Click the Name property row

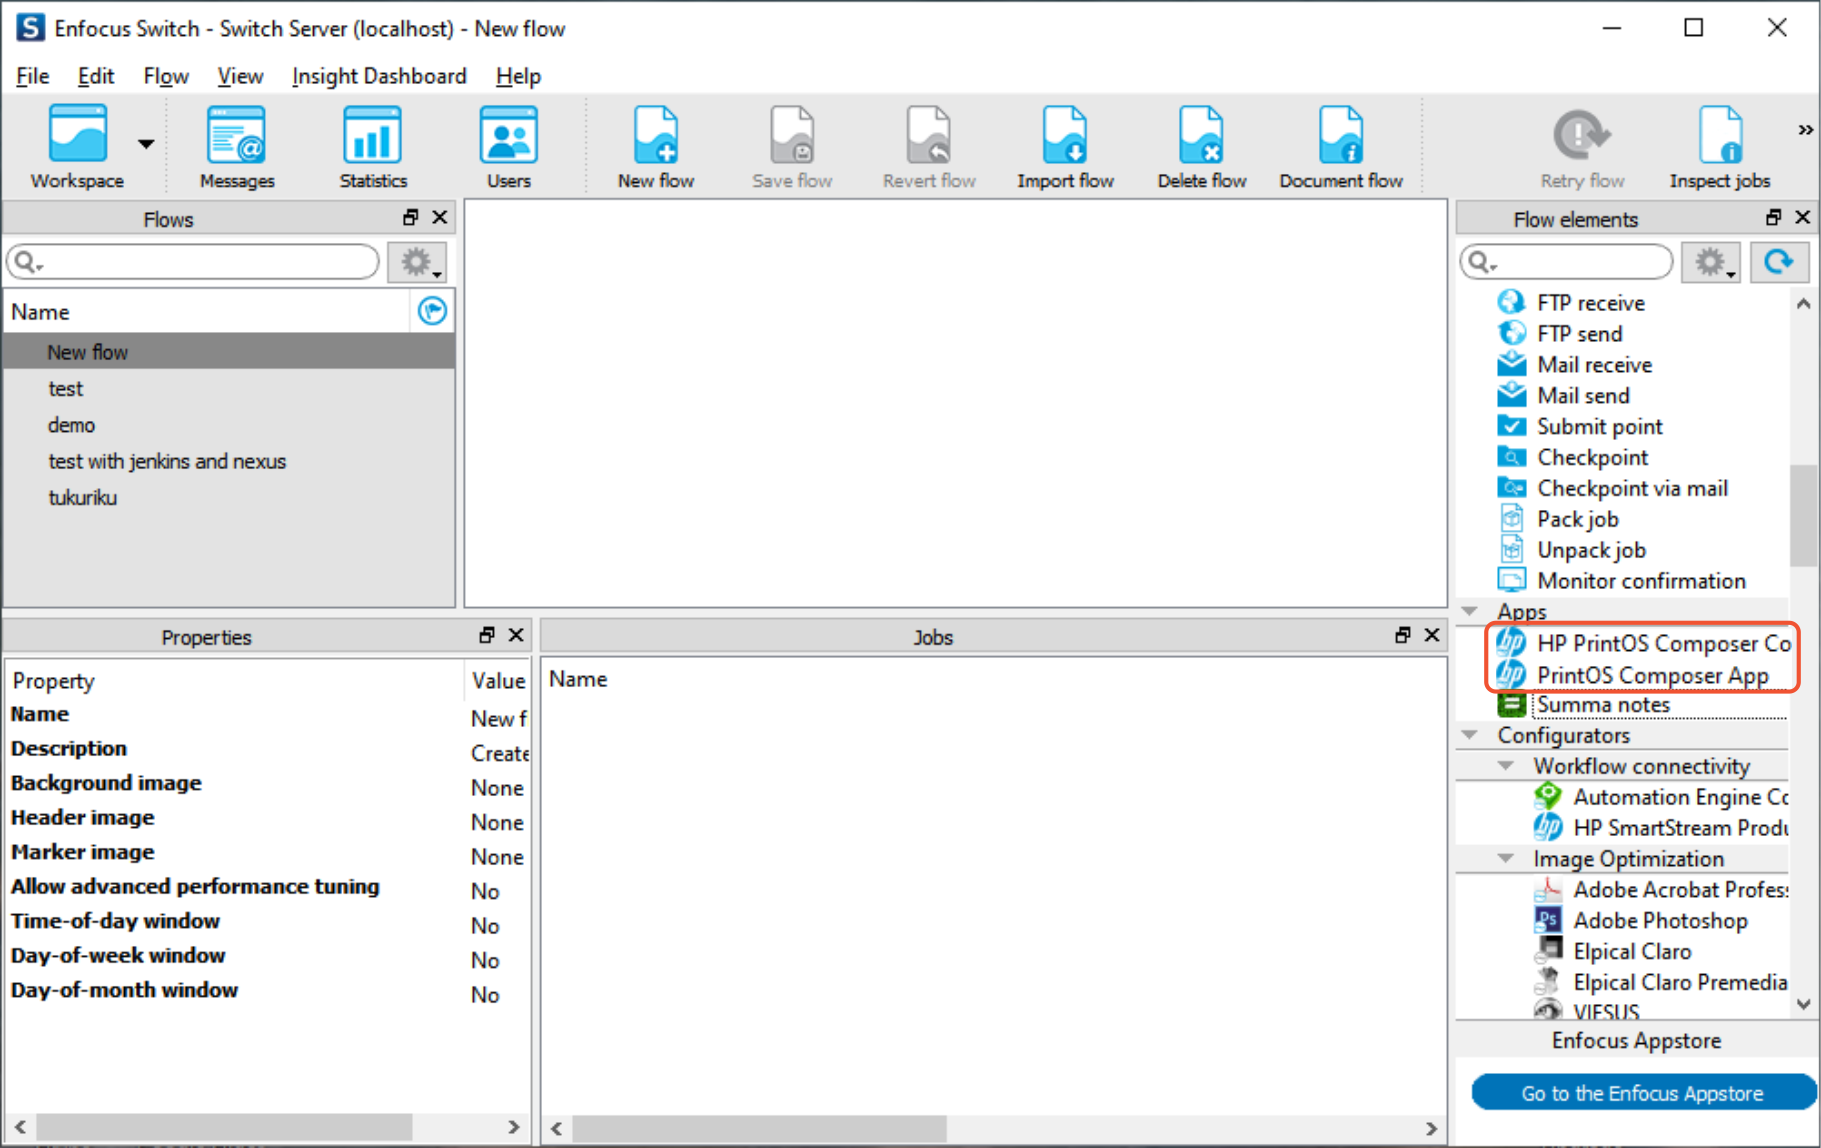point(267,715)
